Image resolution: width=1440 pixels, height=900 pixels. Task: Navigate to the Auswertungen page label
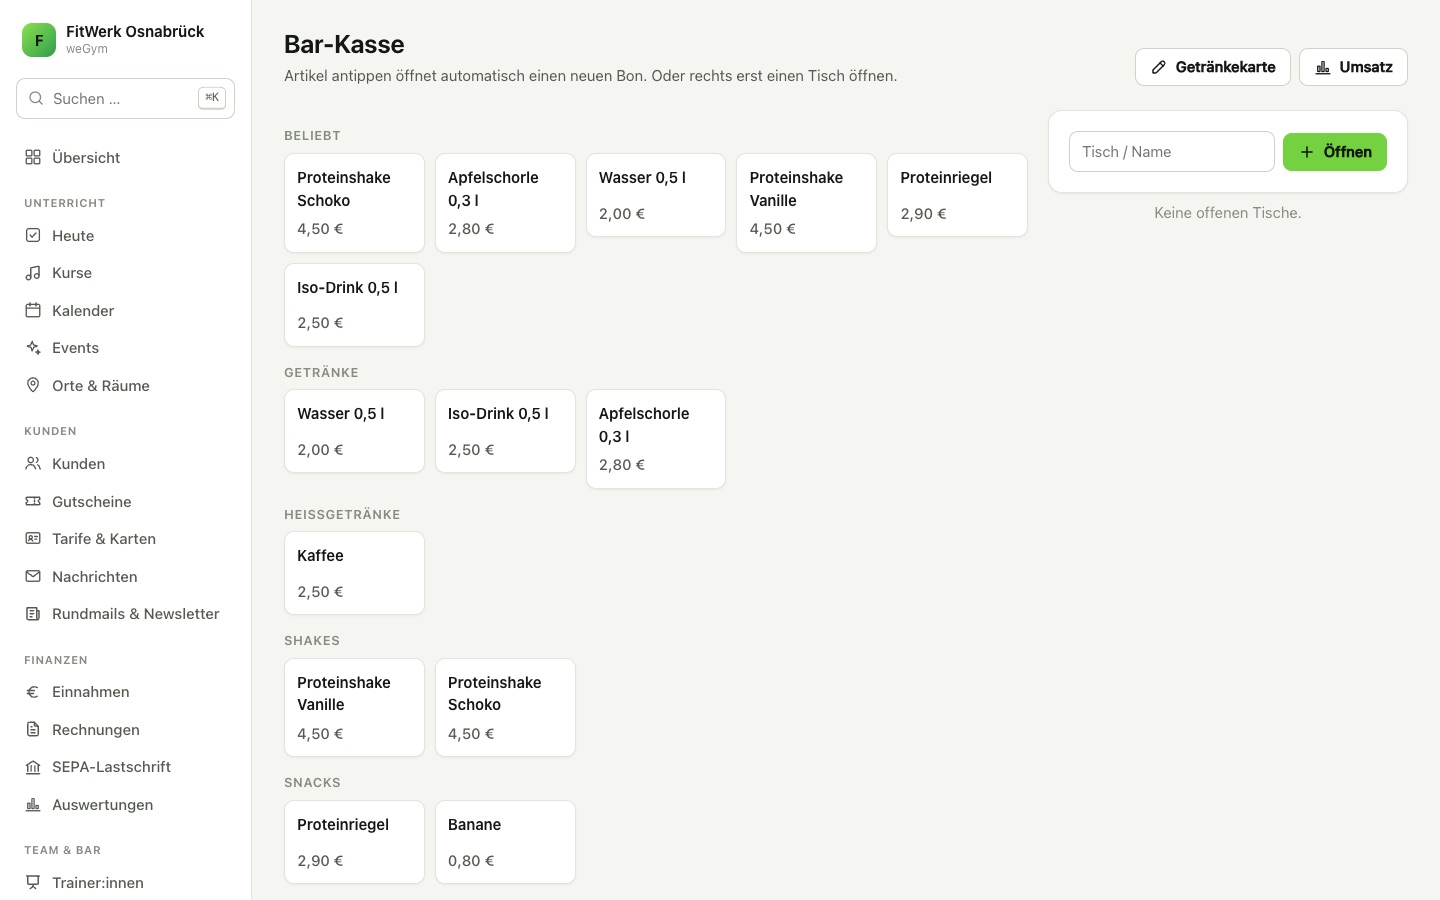click(102, 804)
